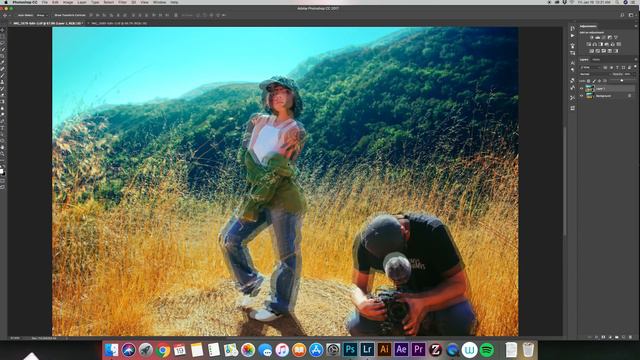This screenshot has width=640, height=360.
Task: Create a new layer button
Action: (624, 337)
